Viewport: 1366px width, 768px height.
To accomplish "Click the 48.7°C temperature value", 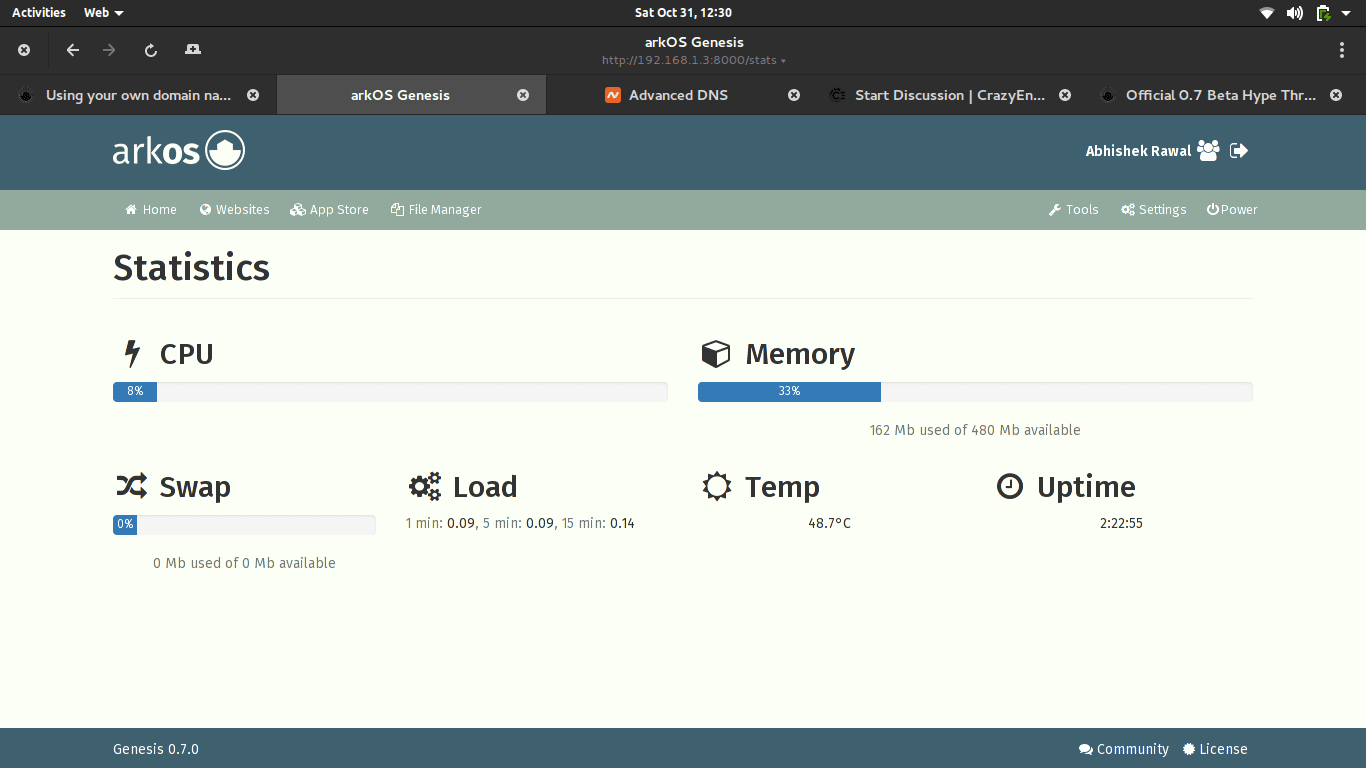I will click(x=830, y=524).
